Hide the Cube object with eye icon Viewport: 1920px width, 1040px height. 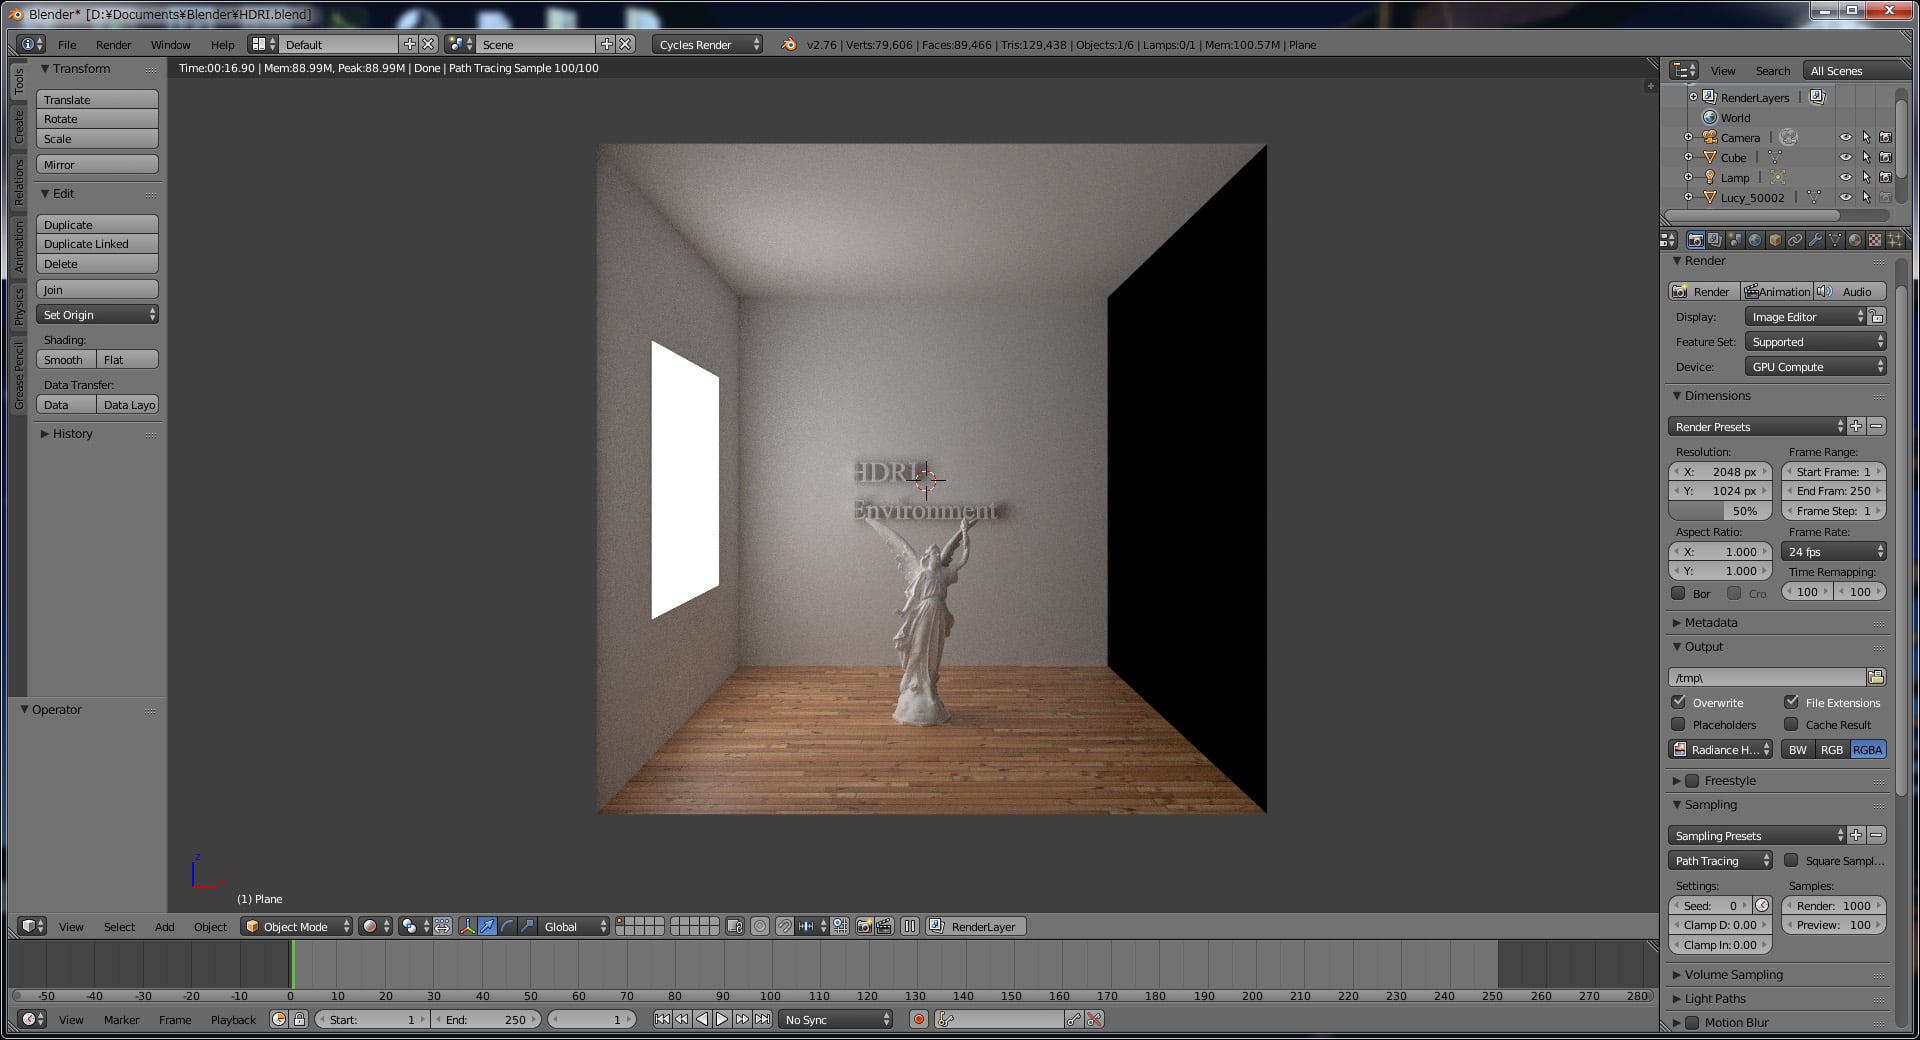tap(1845, 158)
